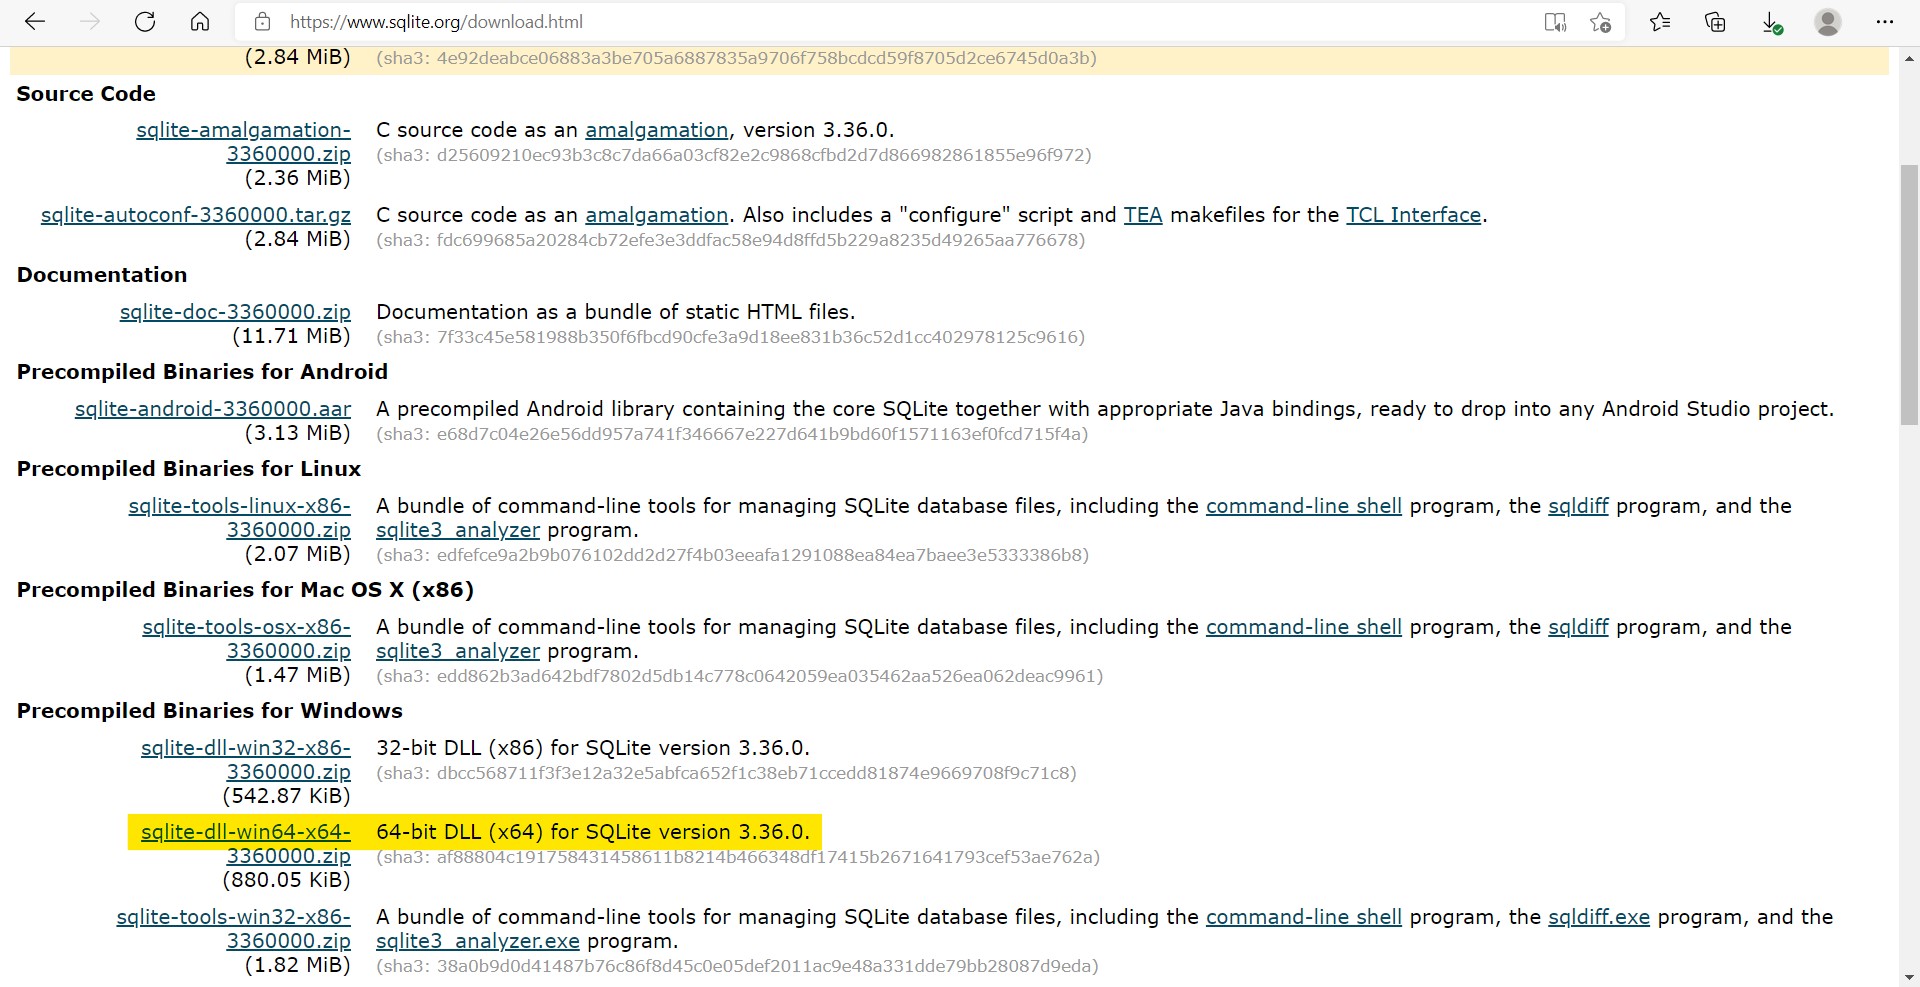Show the downloads panel
Screen dimensions: 1920x987
click(x=1771, y=22)
